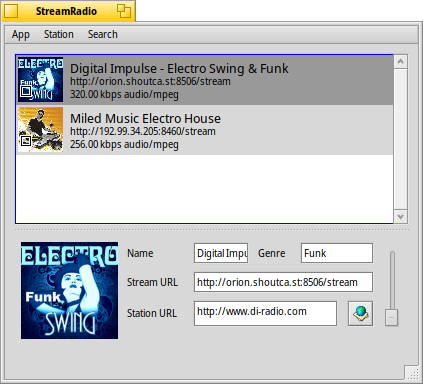The image size is (423, 384).
Task: Click stop icon on Digital Impulse thumbnail
Action: point(26,91)
